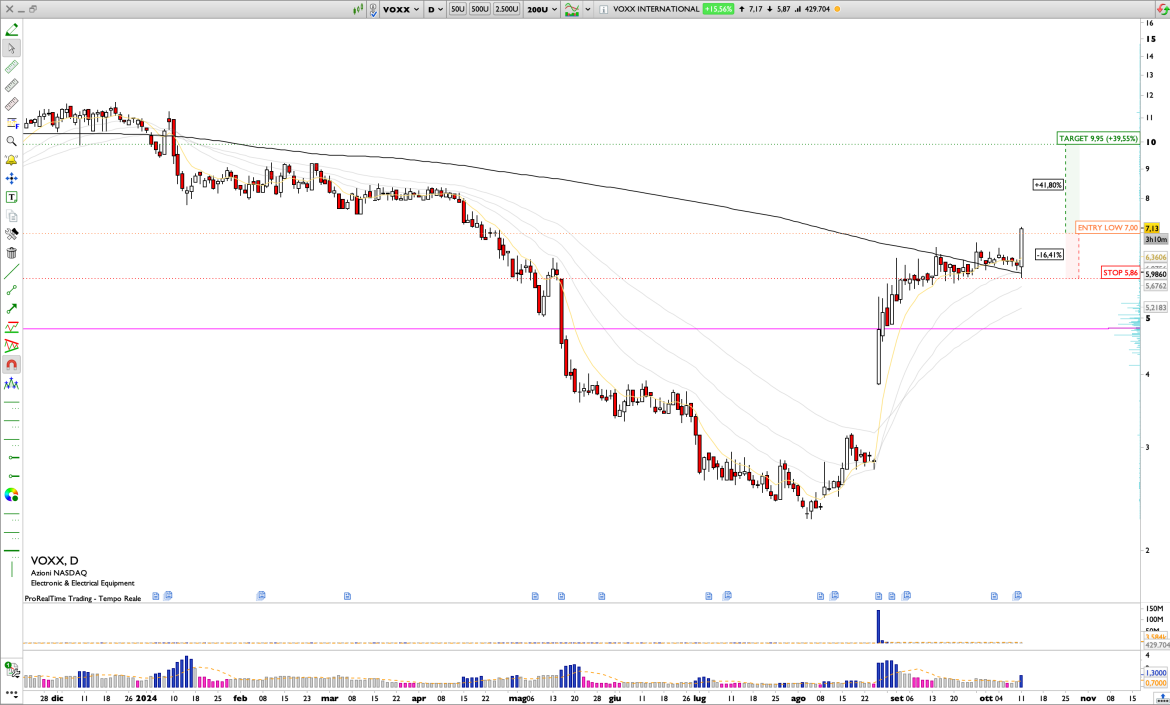
Task: Open the chart display style icon in toolbar
Action: [x=570, y=9]
